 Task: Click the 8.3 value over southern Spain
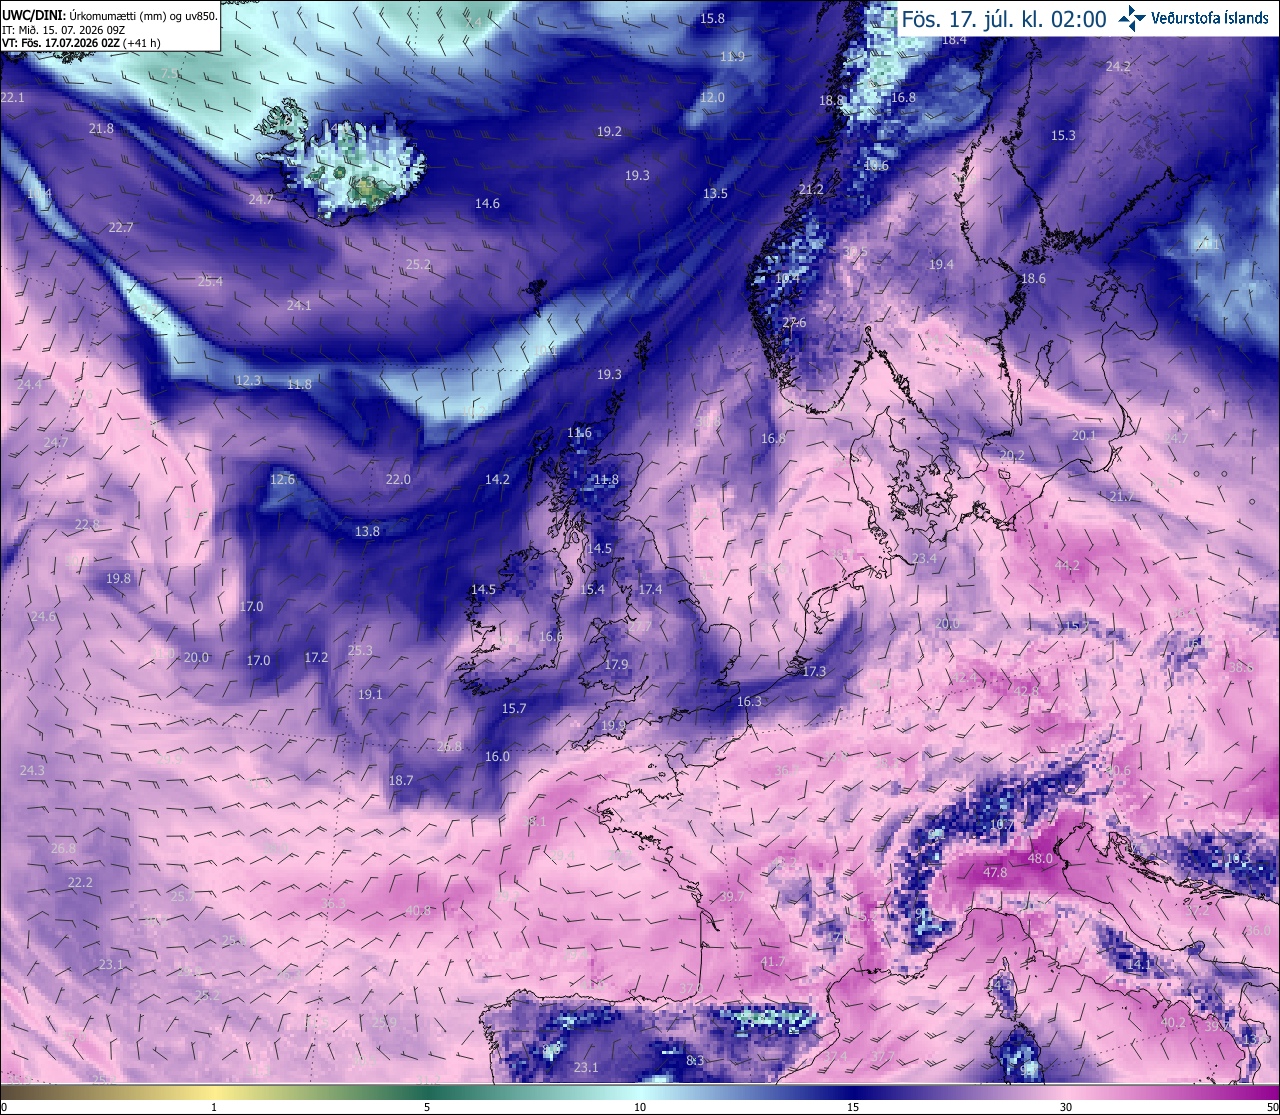(x=696, y=1060)
